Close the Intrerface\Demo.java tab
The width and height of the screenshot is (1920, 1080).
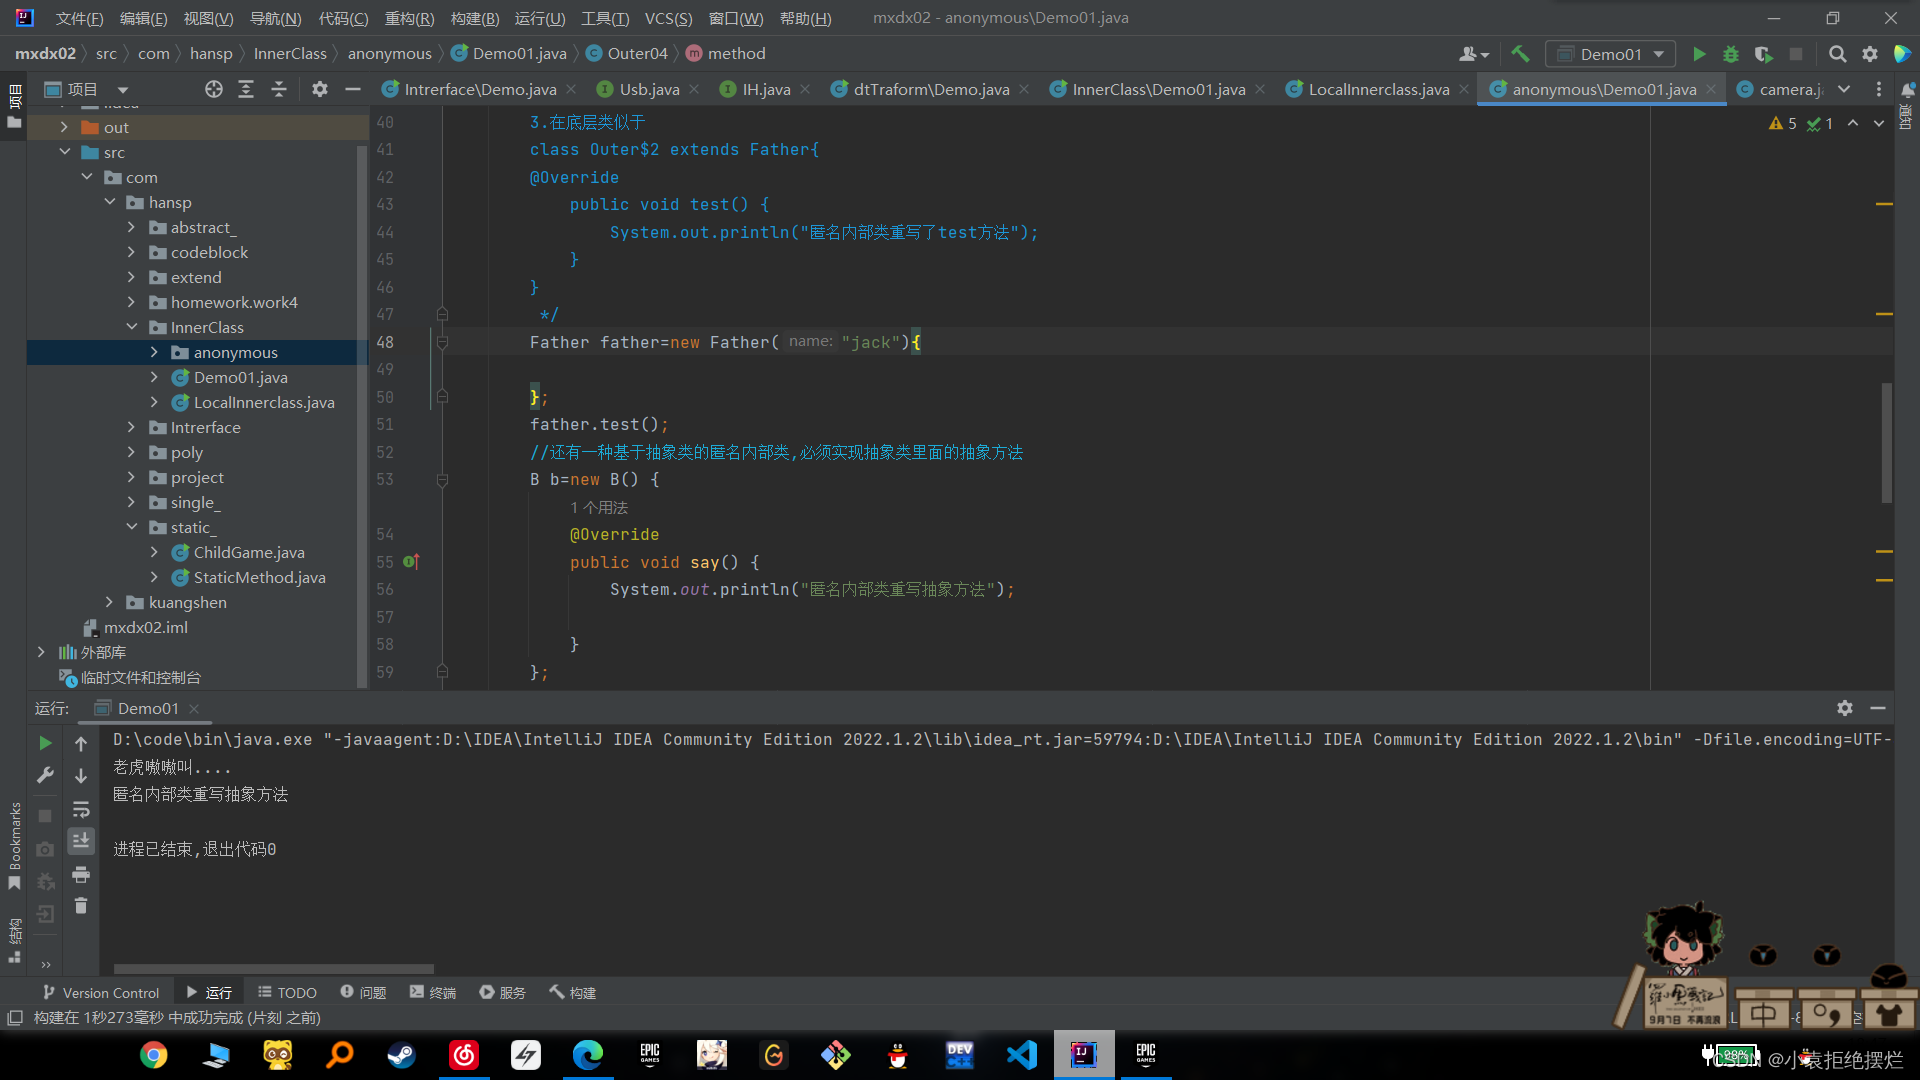tap(571, 90)
